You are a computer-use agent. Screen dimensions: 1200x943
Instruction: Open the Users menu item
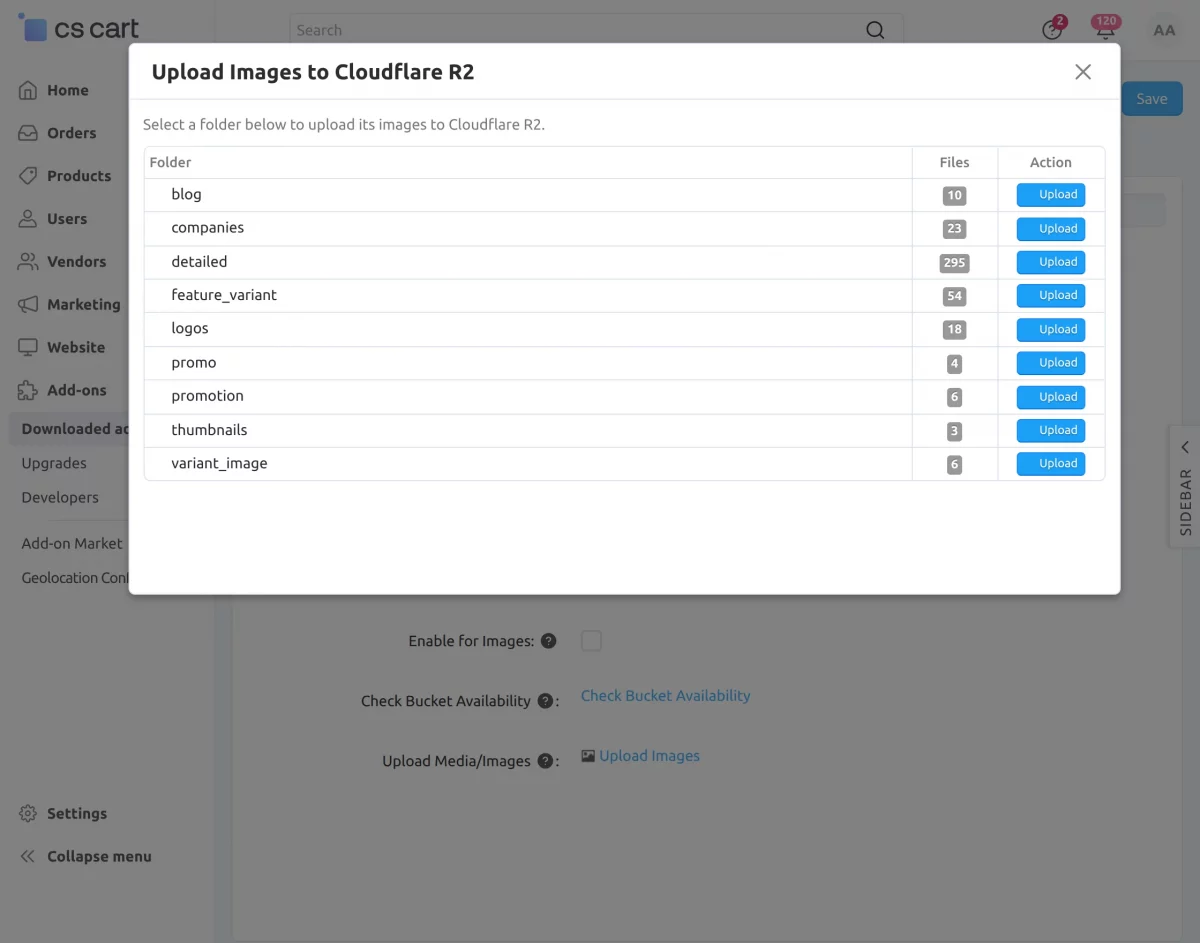click(67, 219)
